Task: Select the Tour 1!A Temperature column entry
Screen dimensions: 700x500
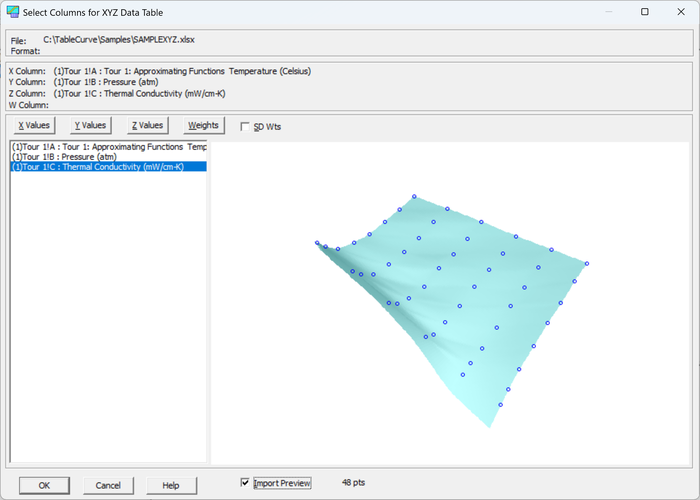Action: (108, 147)
